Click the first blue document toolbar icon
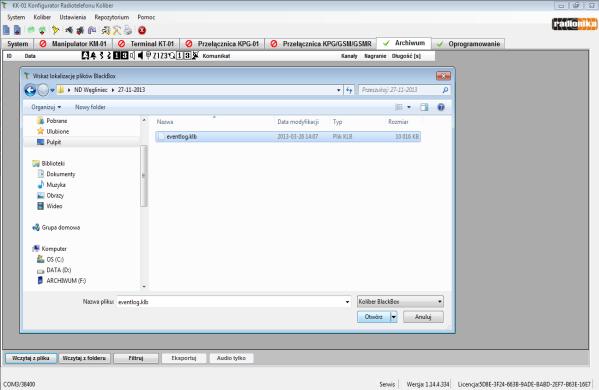Image resolution: width=599 pixels, height=390 pixels. (x=6, y=30)
